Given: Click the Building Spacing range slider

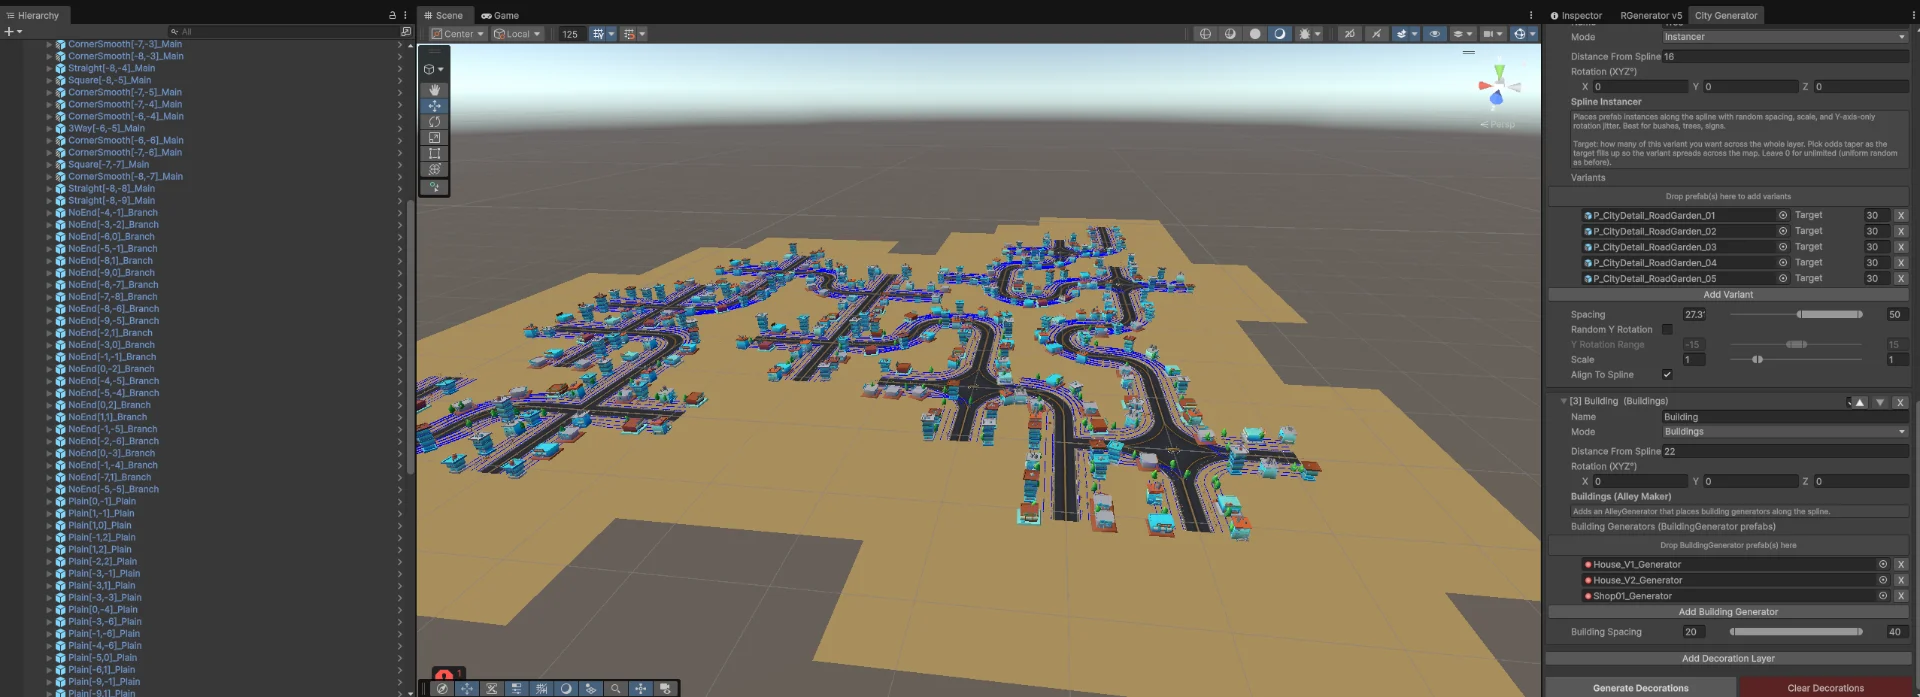Looking at the screenshot, I should (x=1796, y=632).
